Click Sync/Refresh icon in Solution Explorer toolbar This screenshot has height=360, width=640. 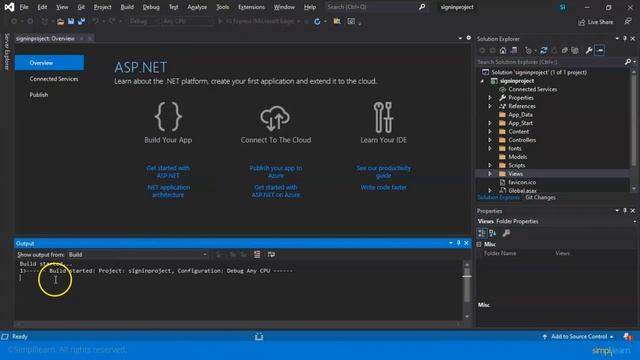click(544, 50)
